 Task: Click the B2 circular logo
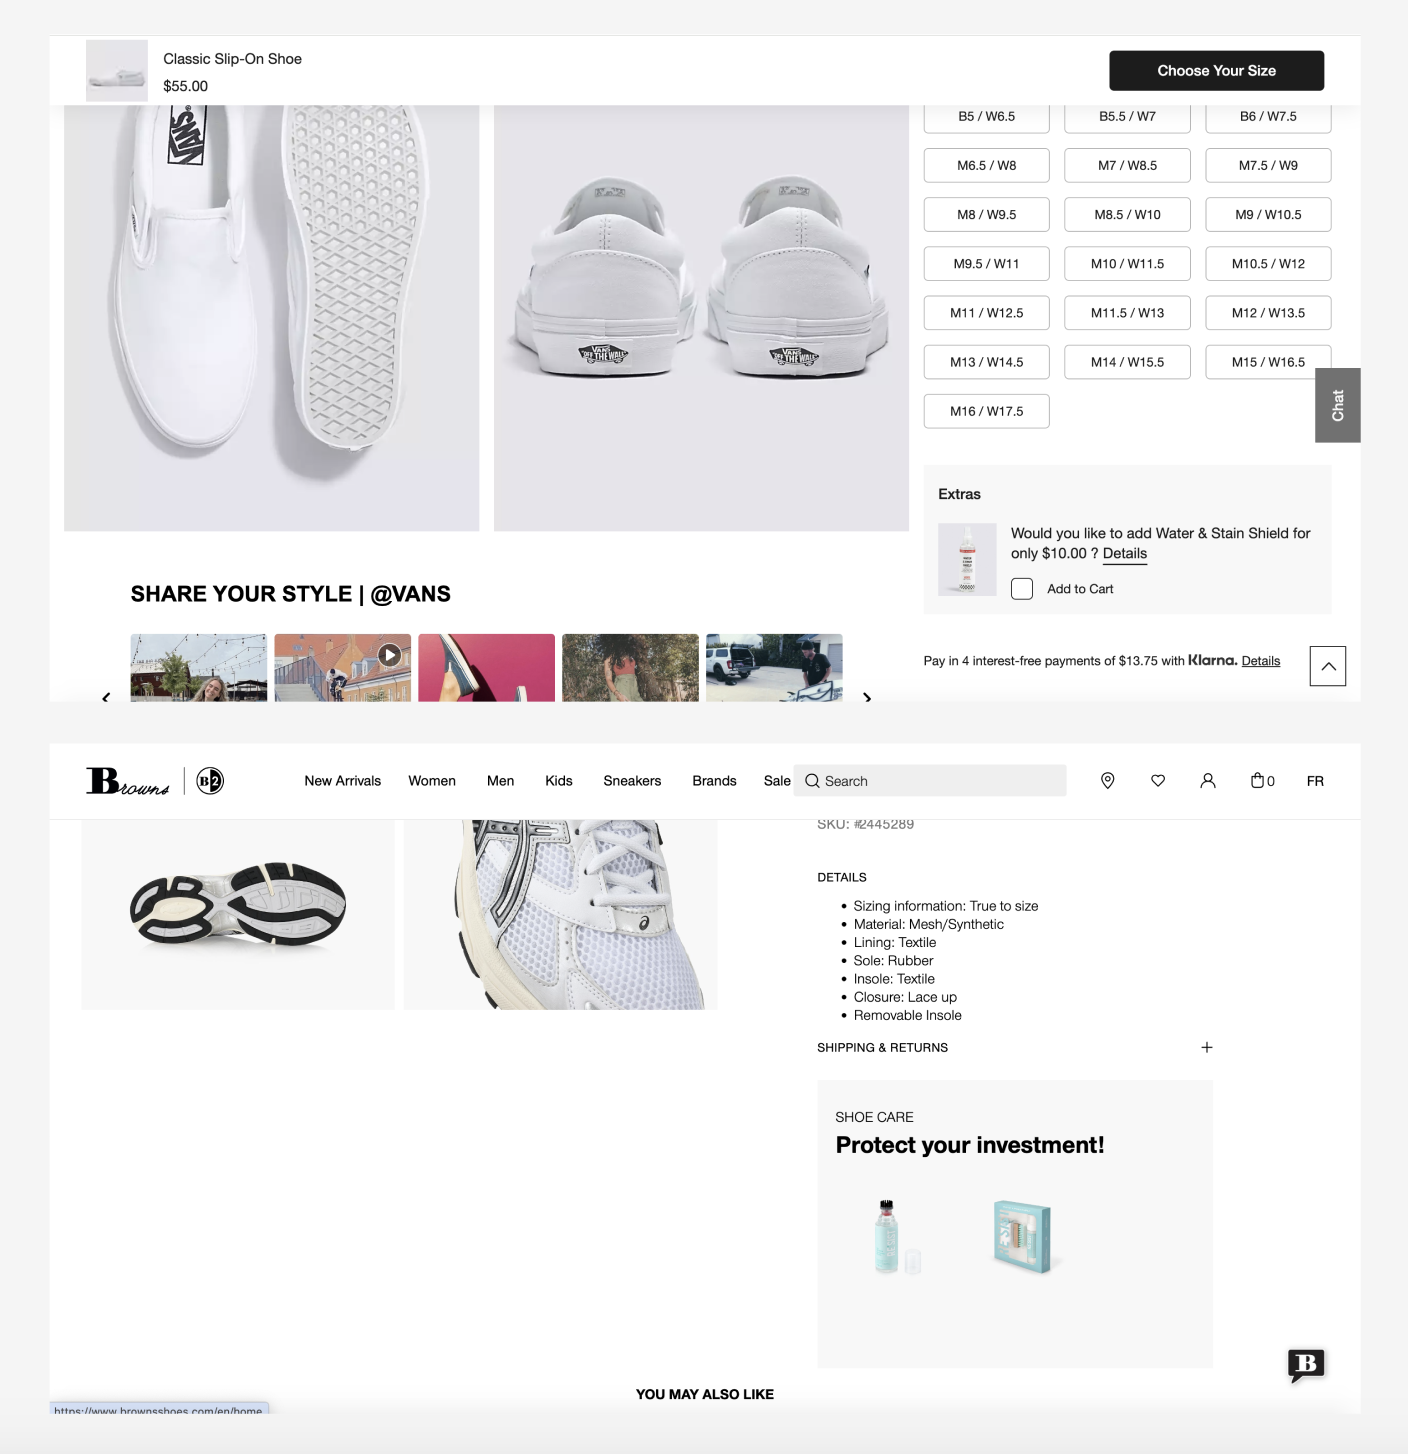[x=210, y=781]
